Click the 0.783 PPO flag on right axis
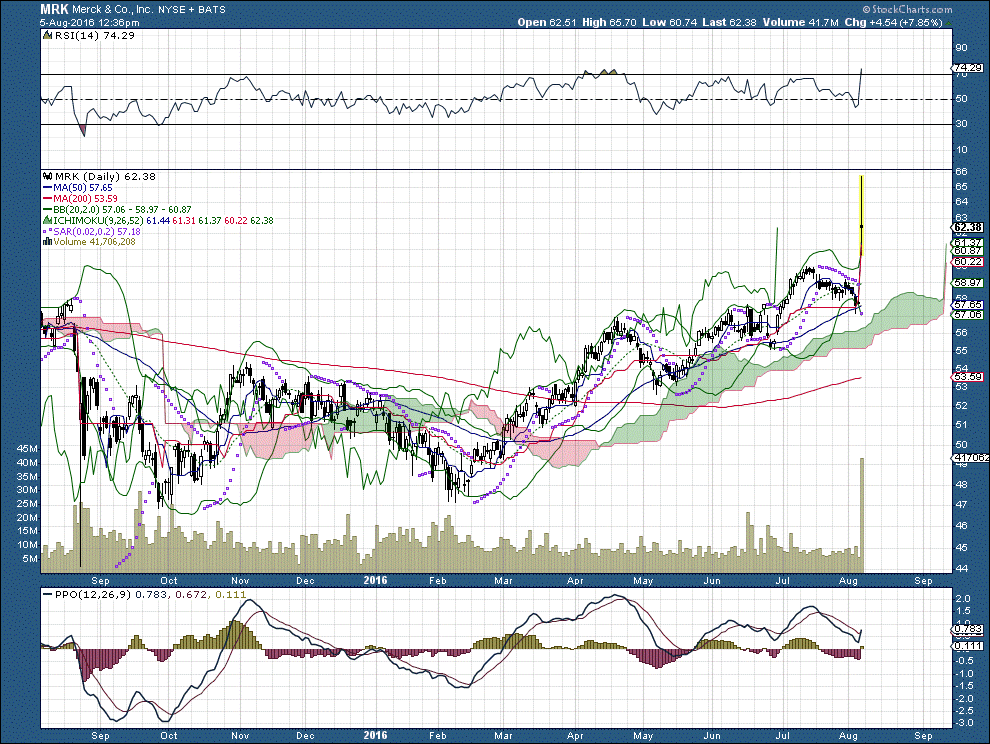Screen dimensions: 990x744 coord(967,629)
